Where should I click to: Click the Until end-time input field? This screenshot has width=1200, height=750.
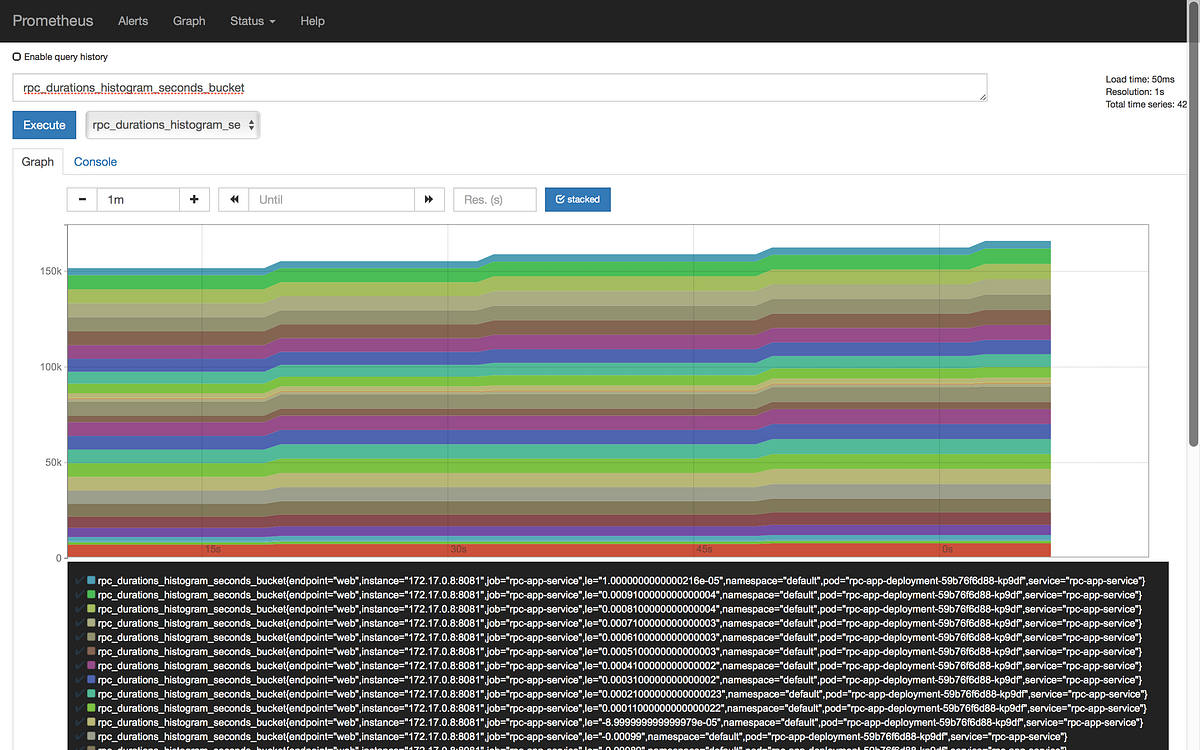(330, 199)
